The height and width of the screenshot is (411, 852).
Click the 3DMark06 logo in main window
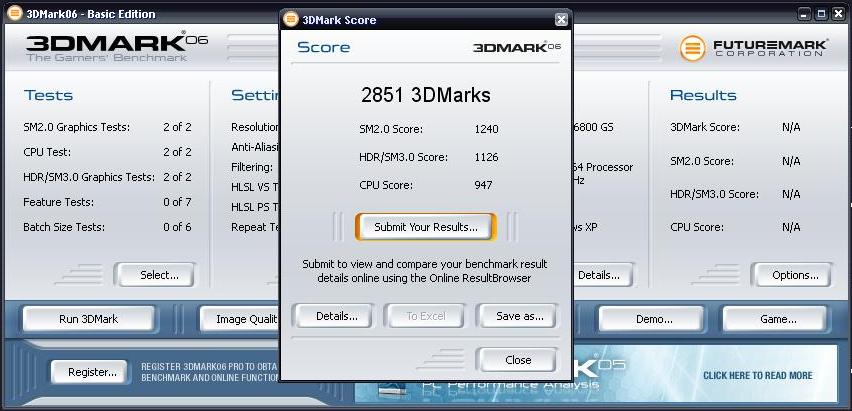[x=116, y=47]
